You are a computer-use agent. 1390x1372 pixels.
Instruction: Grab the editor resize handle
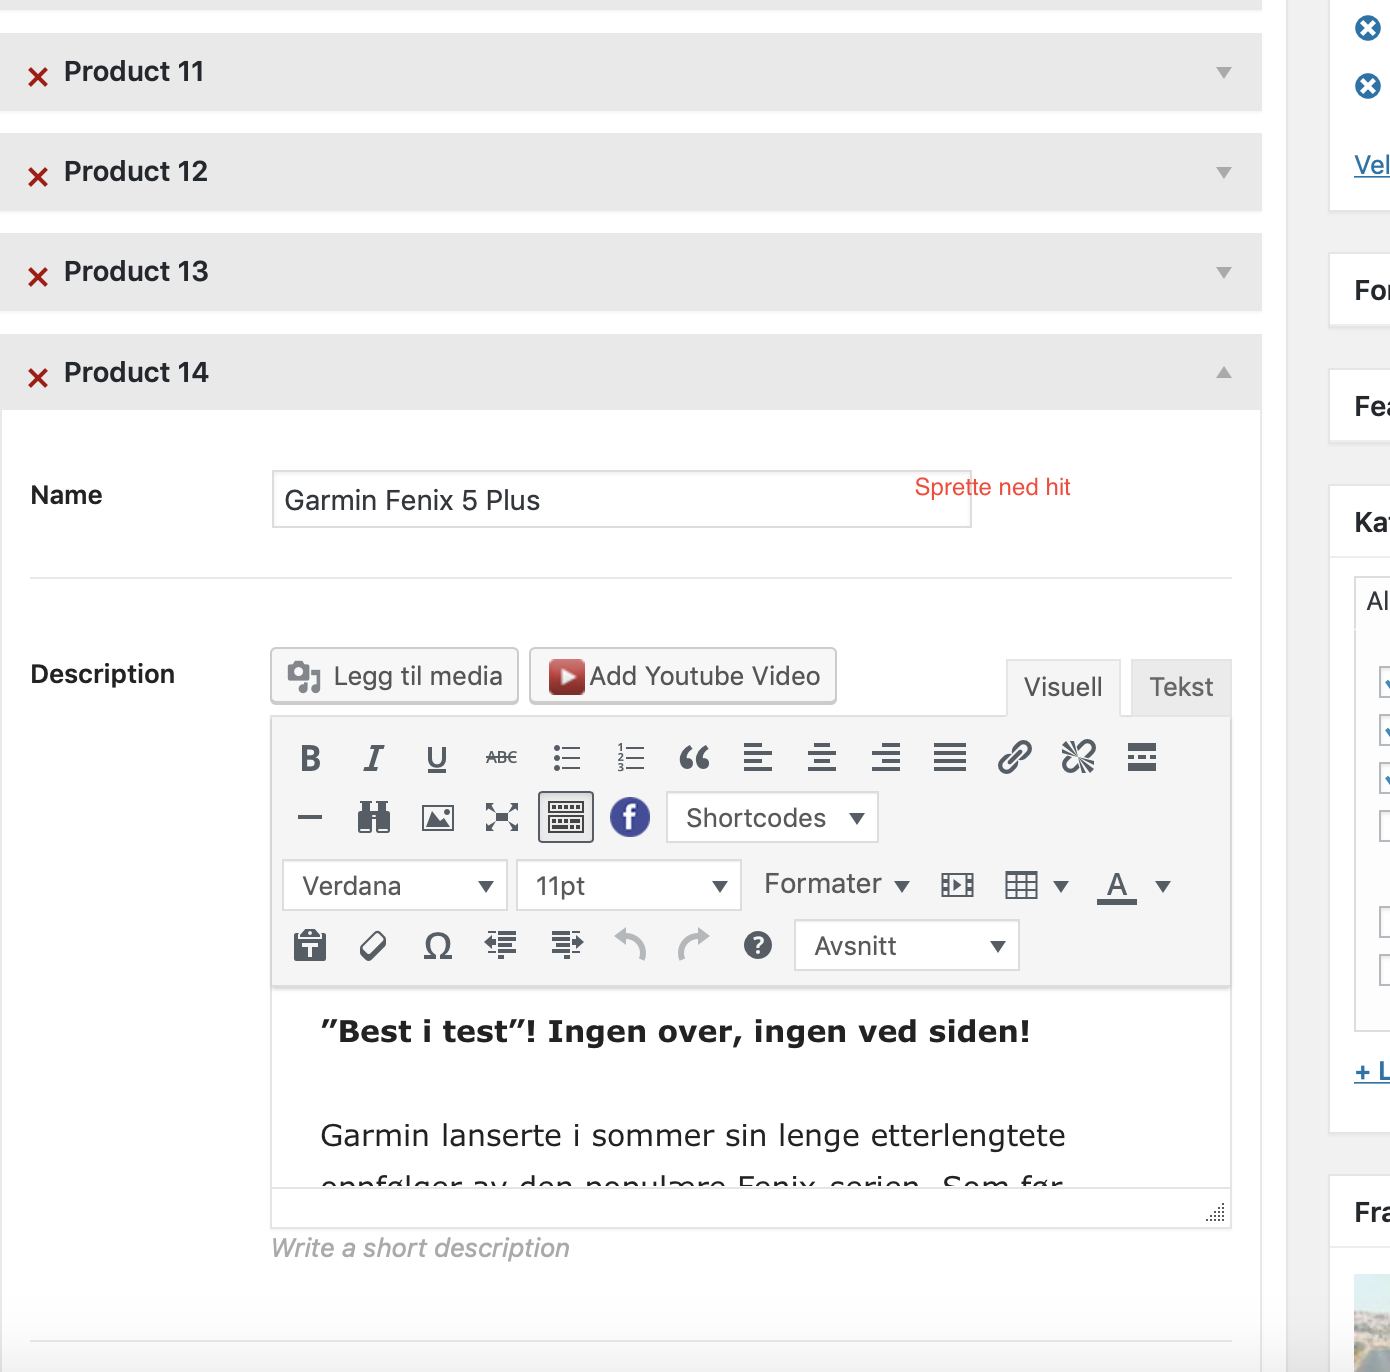[x=1215, y=1213]
